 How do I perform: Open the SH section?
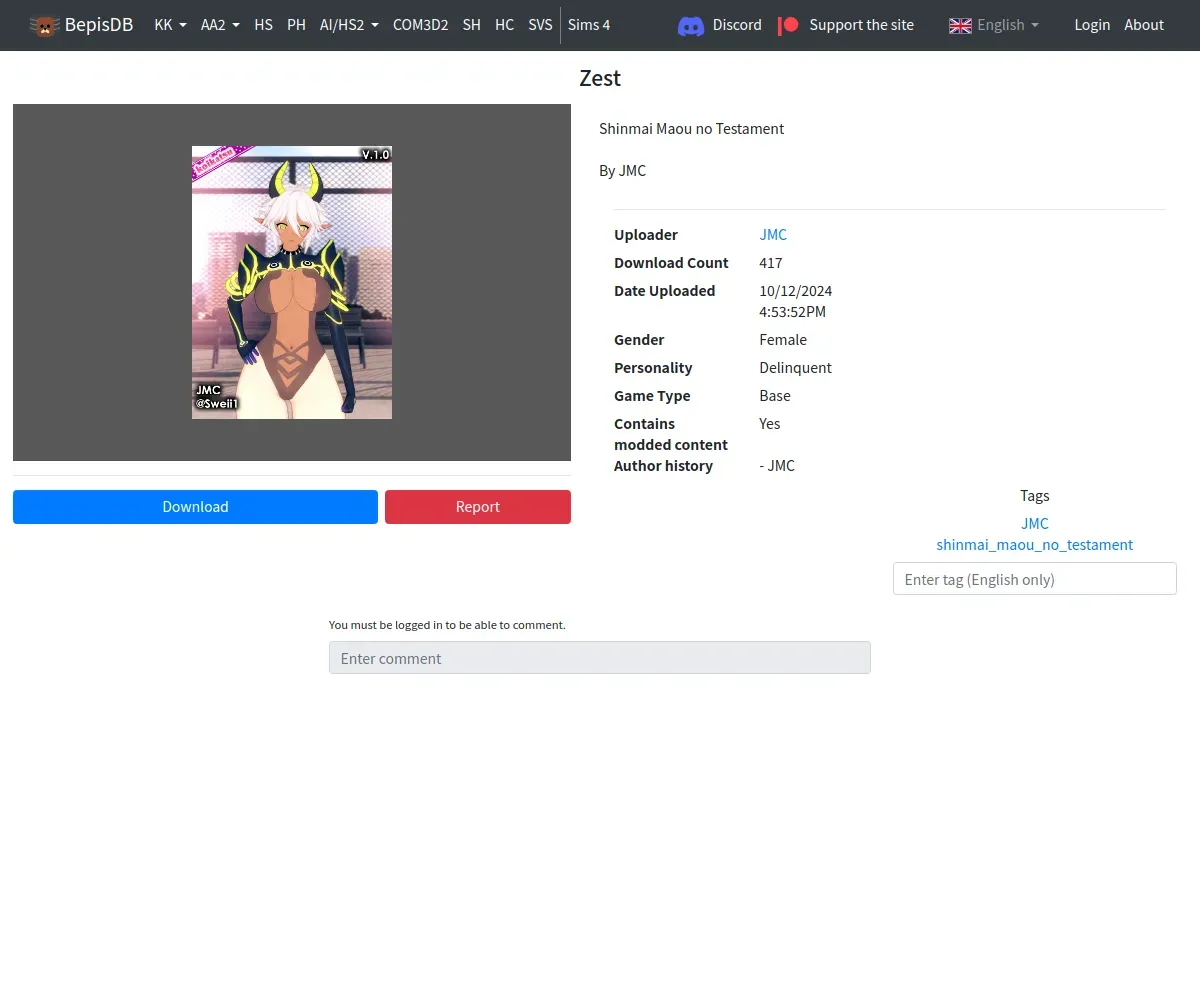tap(472, 25)
